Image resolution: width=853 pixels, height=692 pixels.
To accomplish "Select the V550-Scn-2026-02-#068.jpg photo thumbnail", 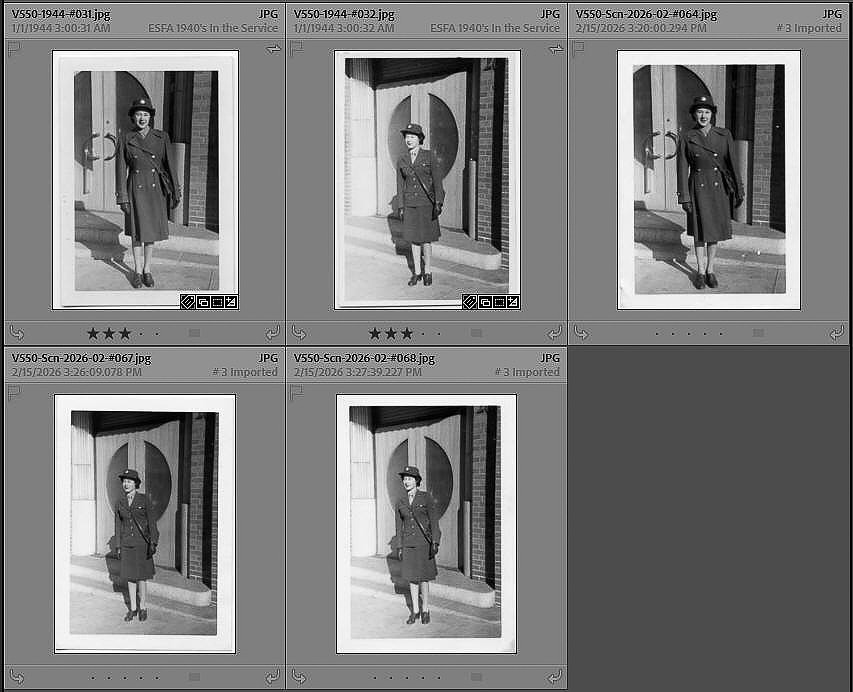I will click(x=426, y=524).
